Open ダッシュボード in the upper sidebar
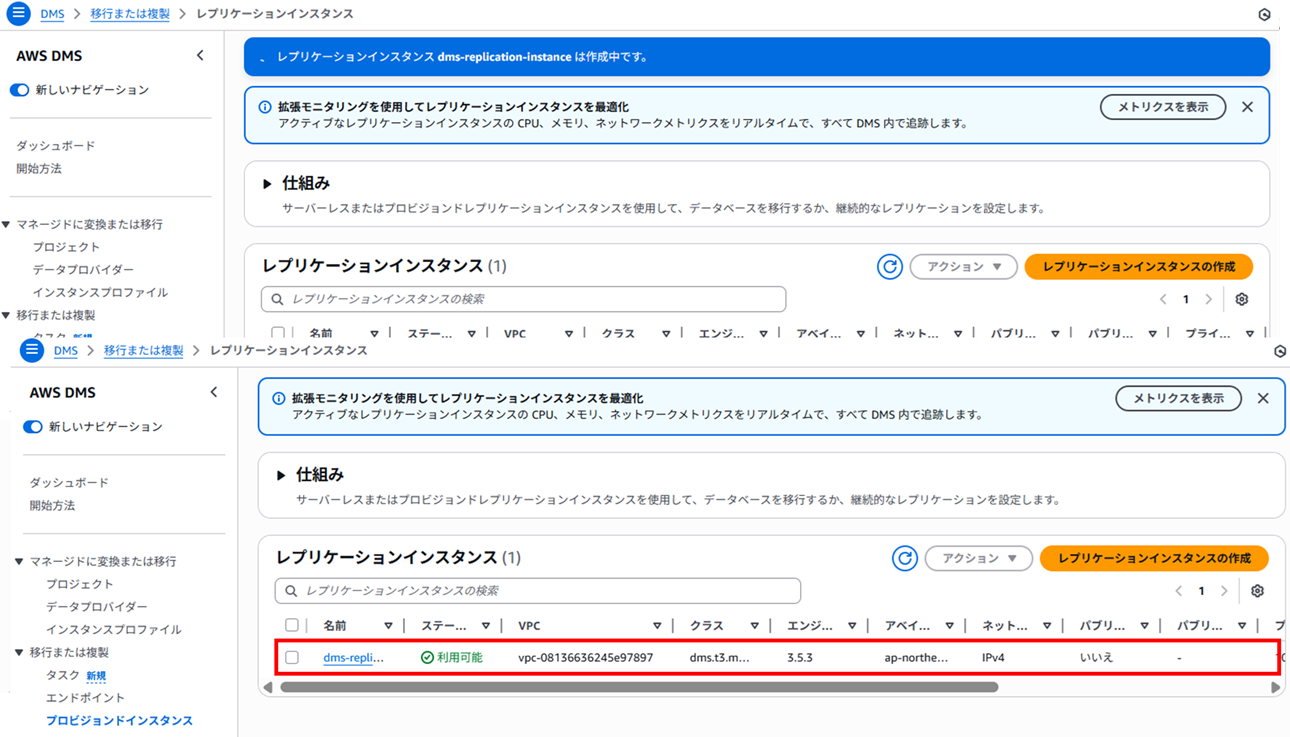Screen dimensions: 1290x737 [x=56, y=146]
